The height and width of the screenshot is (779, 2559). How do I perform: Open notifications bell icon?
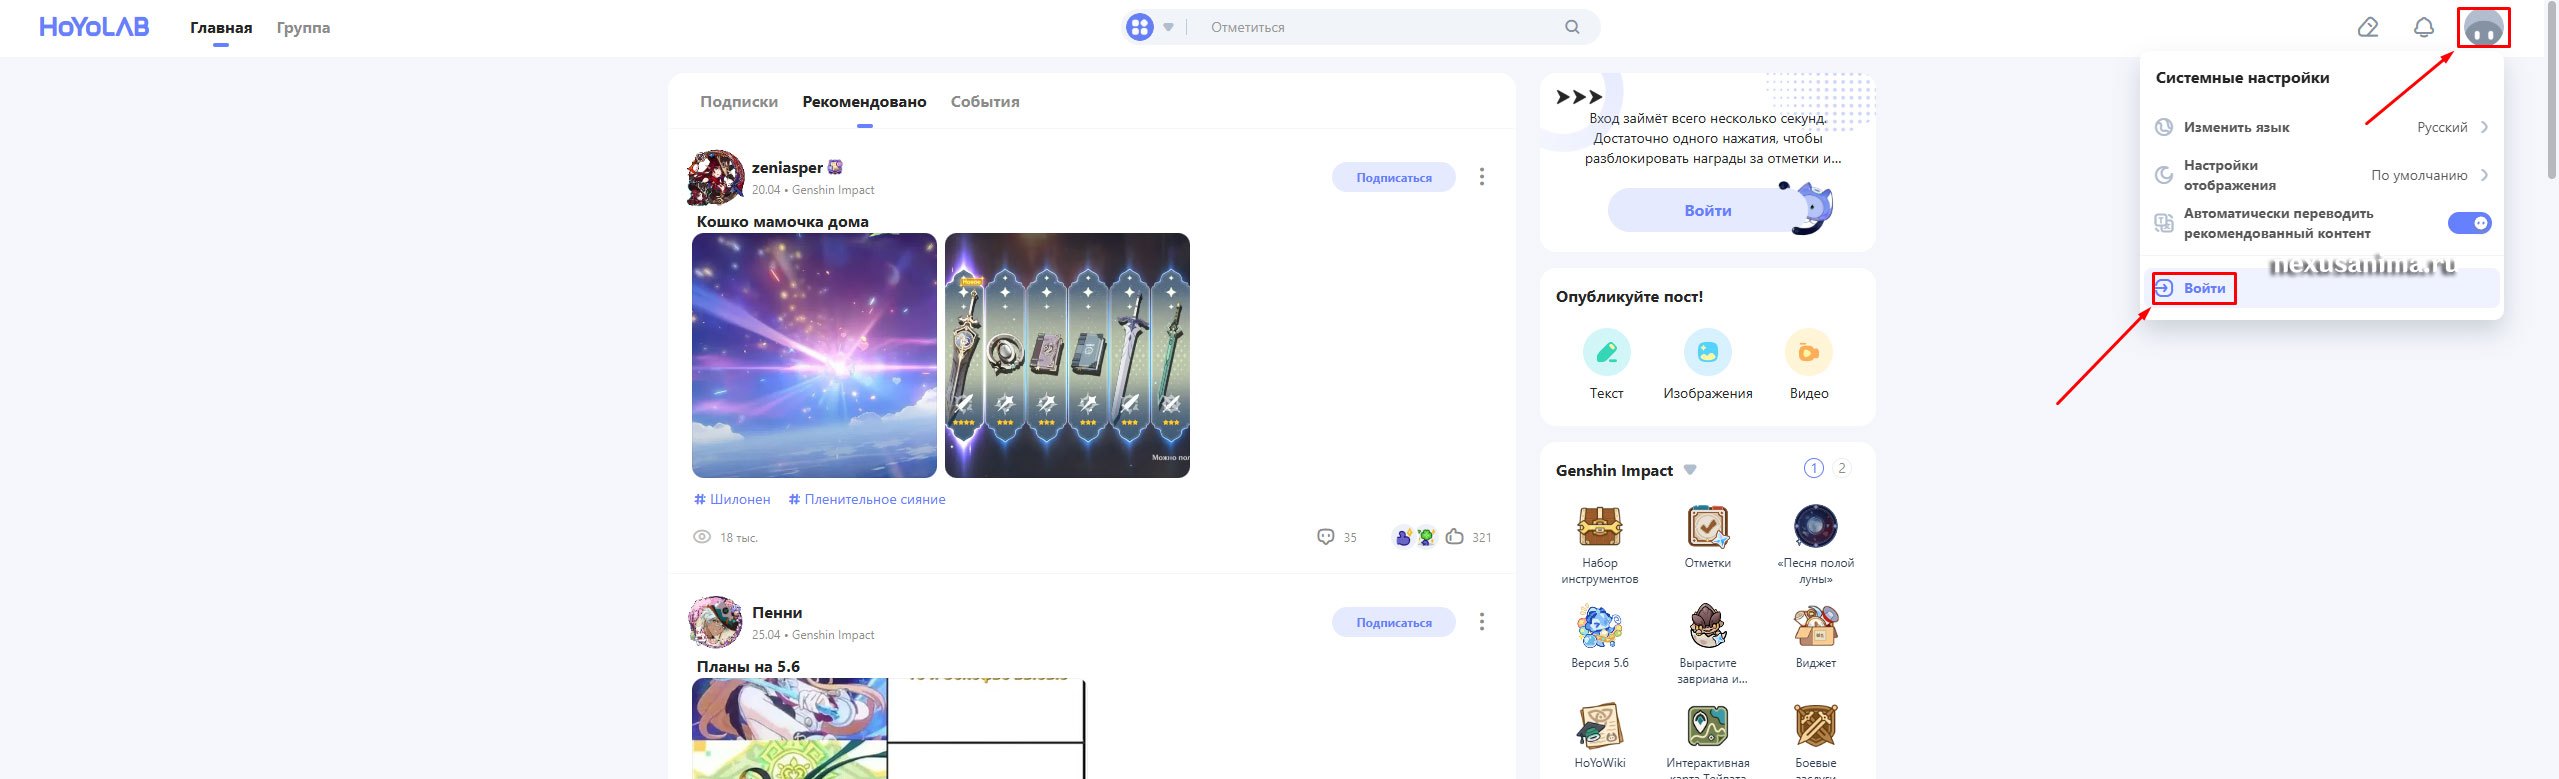pyautogui.click(x=2424, y=27)
